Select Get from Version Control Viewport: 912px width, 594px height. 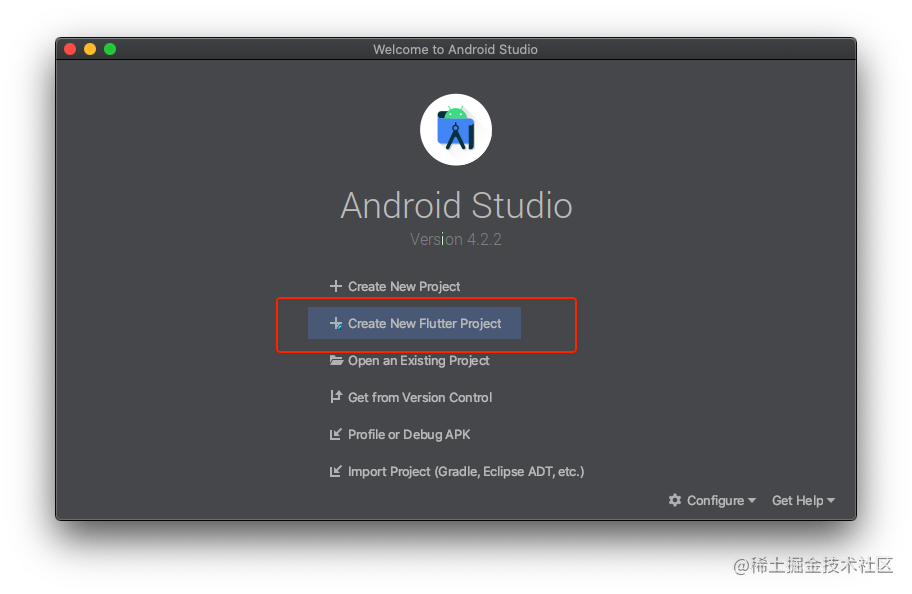click(x=420, y=397)
